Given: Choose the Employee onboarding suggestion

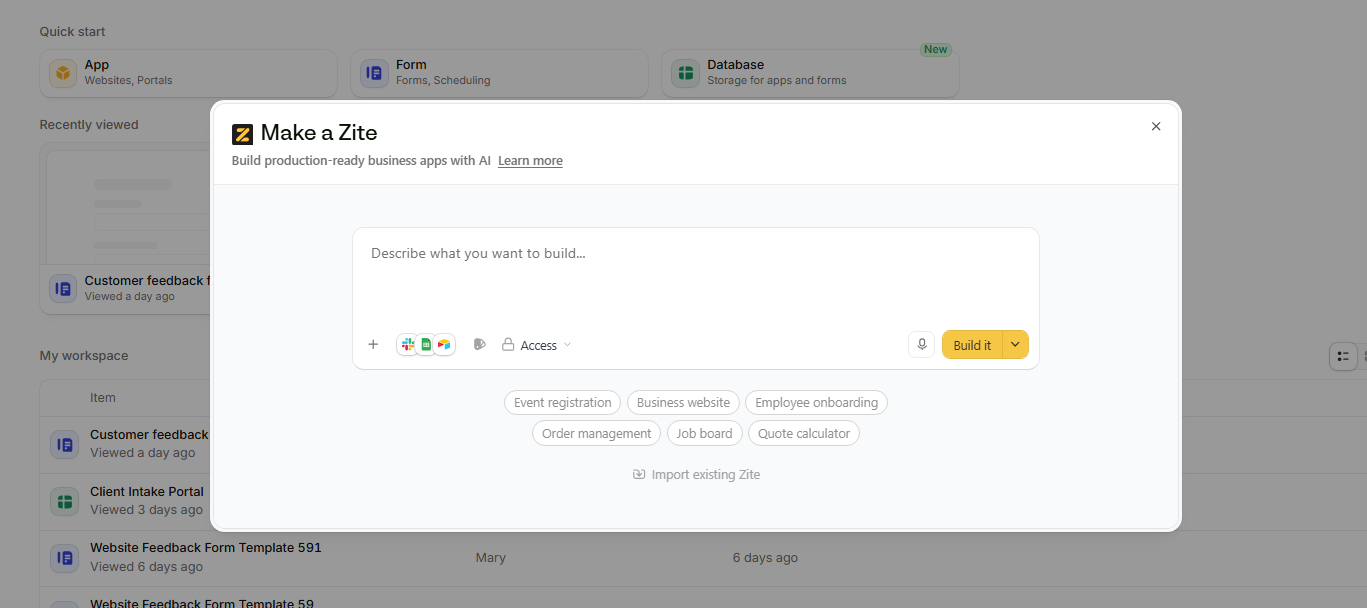Looking at the screenshot, I should [816, 402].
